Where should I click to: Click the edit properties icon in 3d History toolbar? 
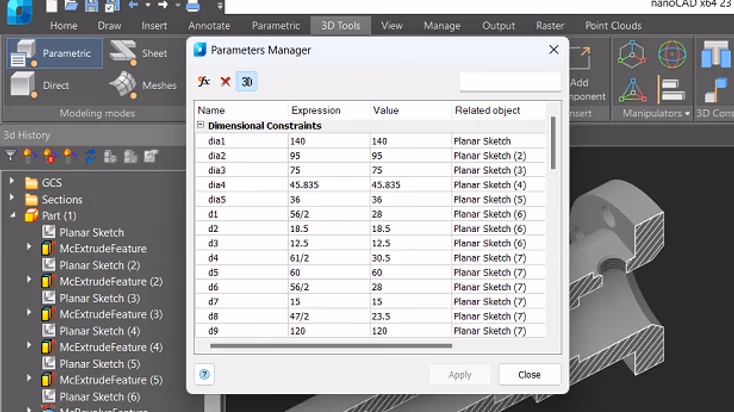(151, 156)
